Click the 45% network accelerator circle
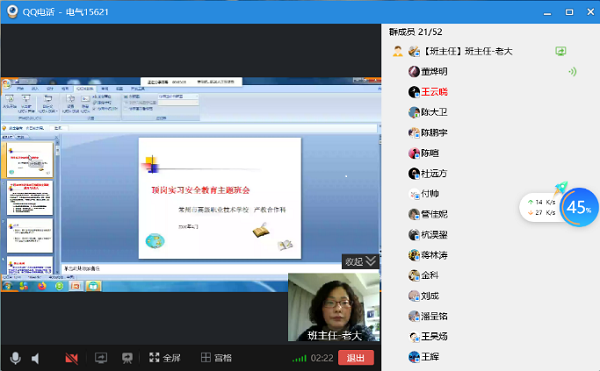 tap(579, 207)
